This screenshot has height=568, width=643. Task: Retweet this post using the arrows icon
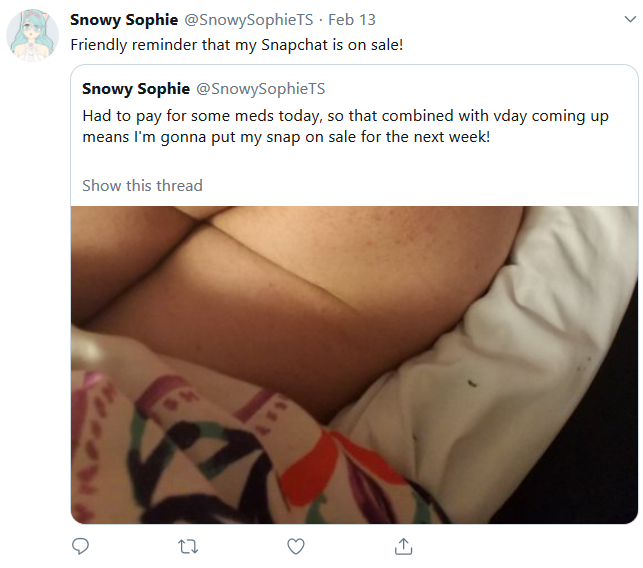[x=188, y=547]
